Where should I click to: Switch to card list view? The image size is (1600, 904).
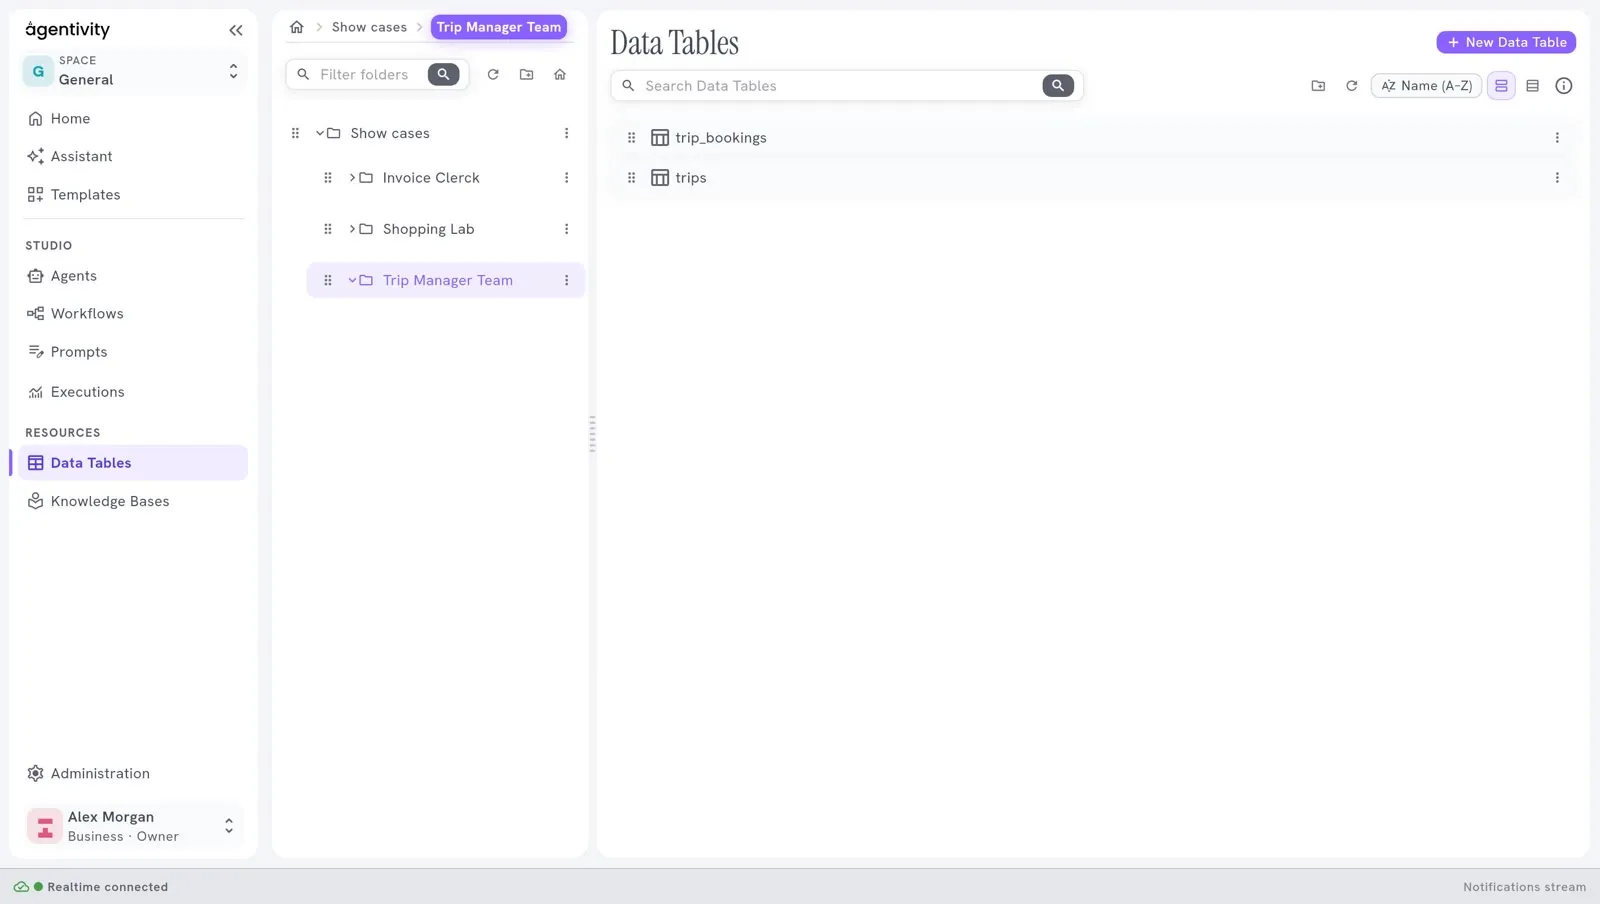[1501, 86]
